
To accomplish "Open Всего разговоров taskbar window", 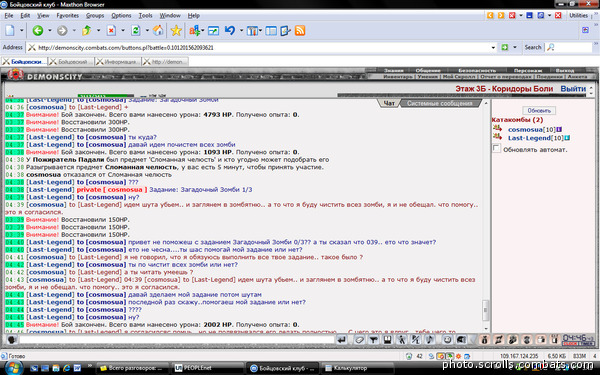I will 132,368.
